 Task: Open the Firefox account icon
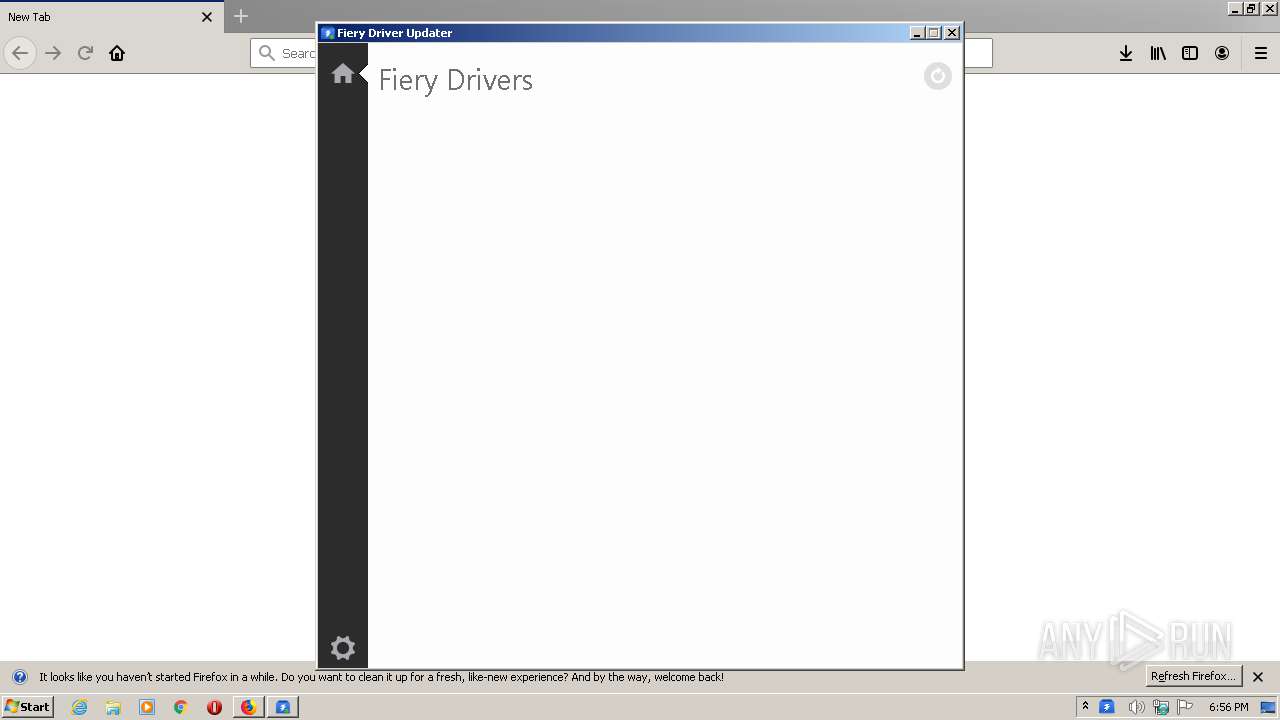(1222, 53)
